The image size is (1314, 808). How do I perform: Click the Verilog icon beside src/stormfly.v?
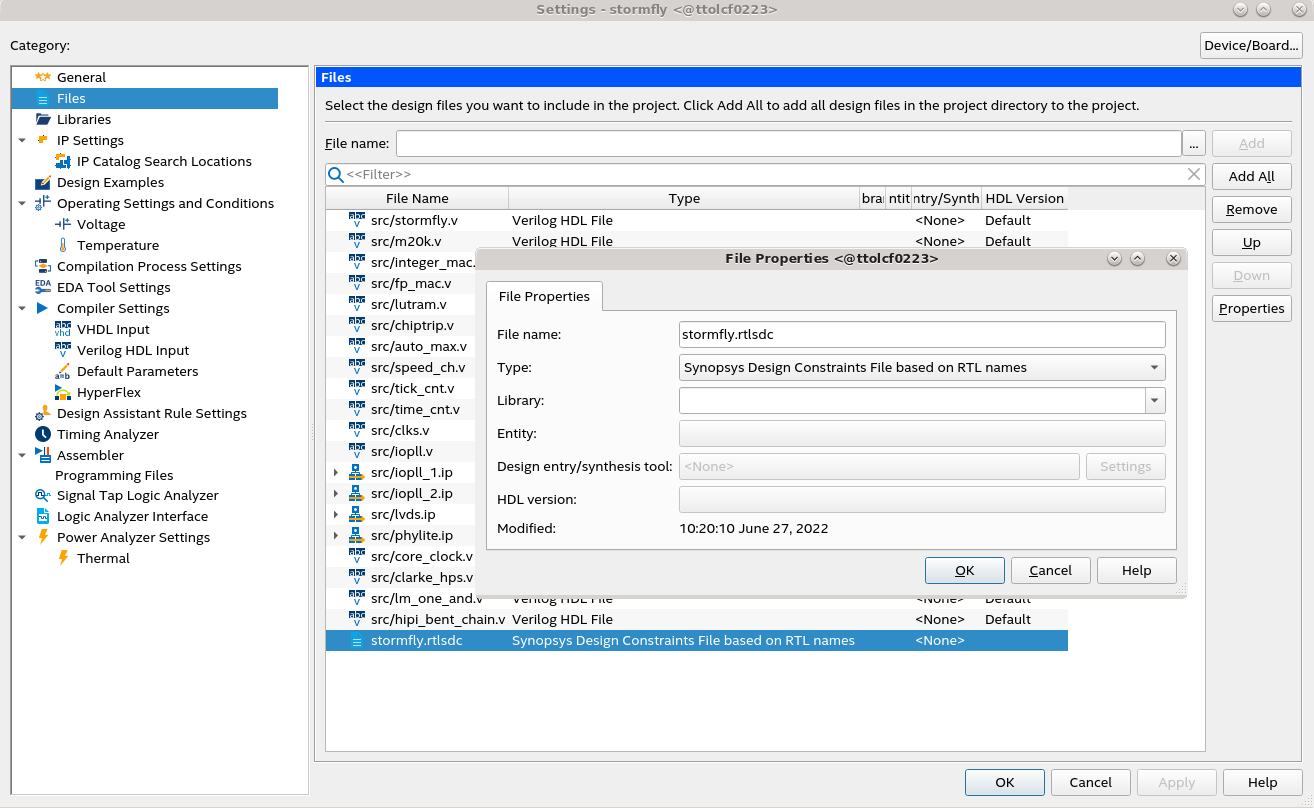point(358,220)
